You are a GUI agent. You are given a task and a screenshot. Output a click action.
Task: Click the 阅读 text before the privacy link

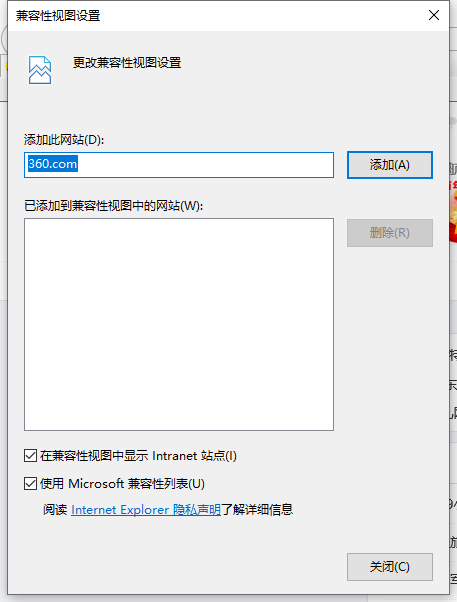point(55,510)
